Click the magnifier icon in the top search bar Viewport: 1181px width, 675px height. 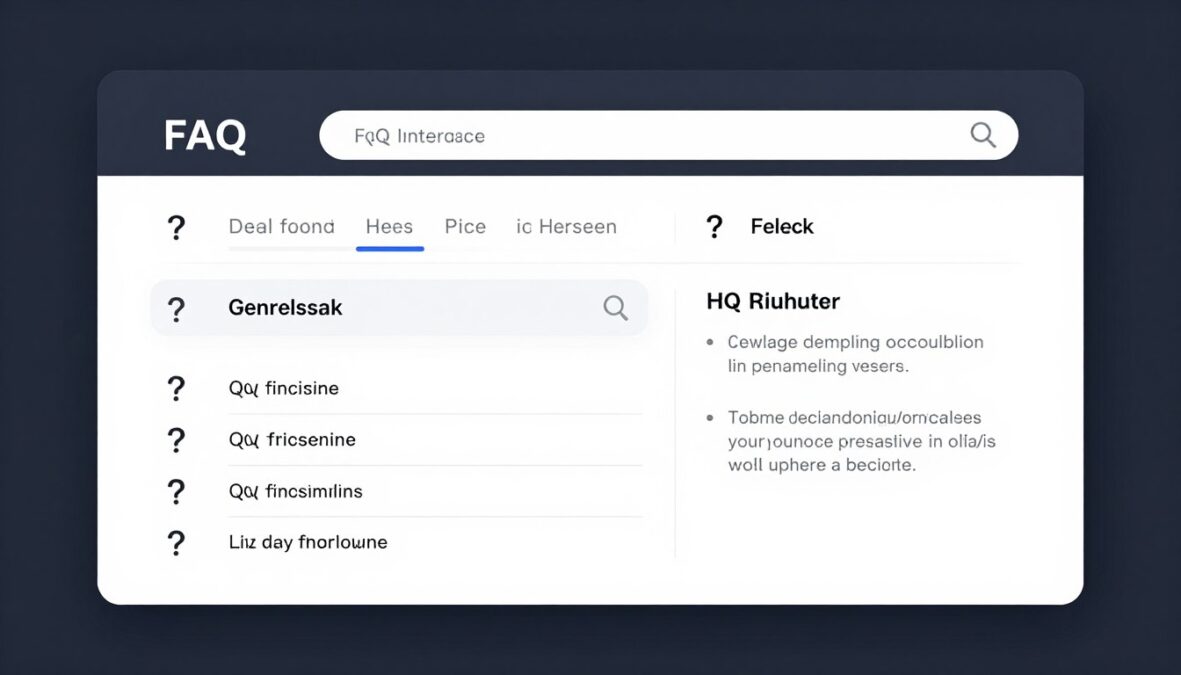click(x=983, y=135)
